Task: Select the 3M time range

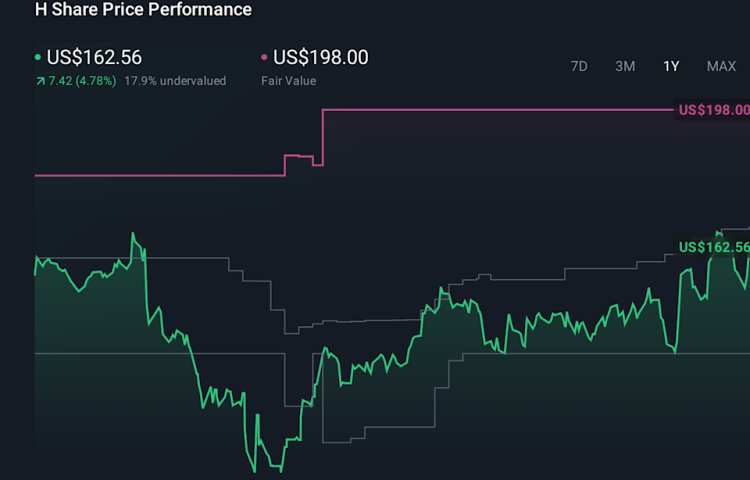Action: pos(625,66)
